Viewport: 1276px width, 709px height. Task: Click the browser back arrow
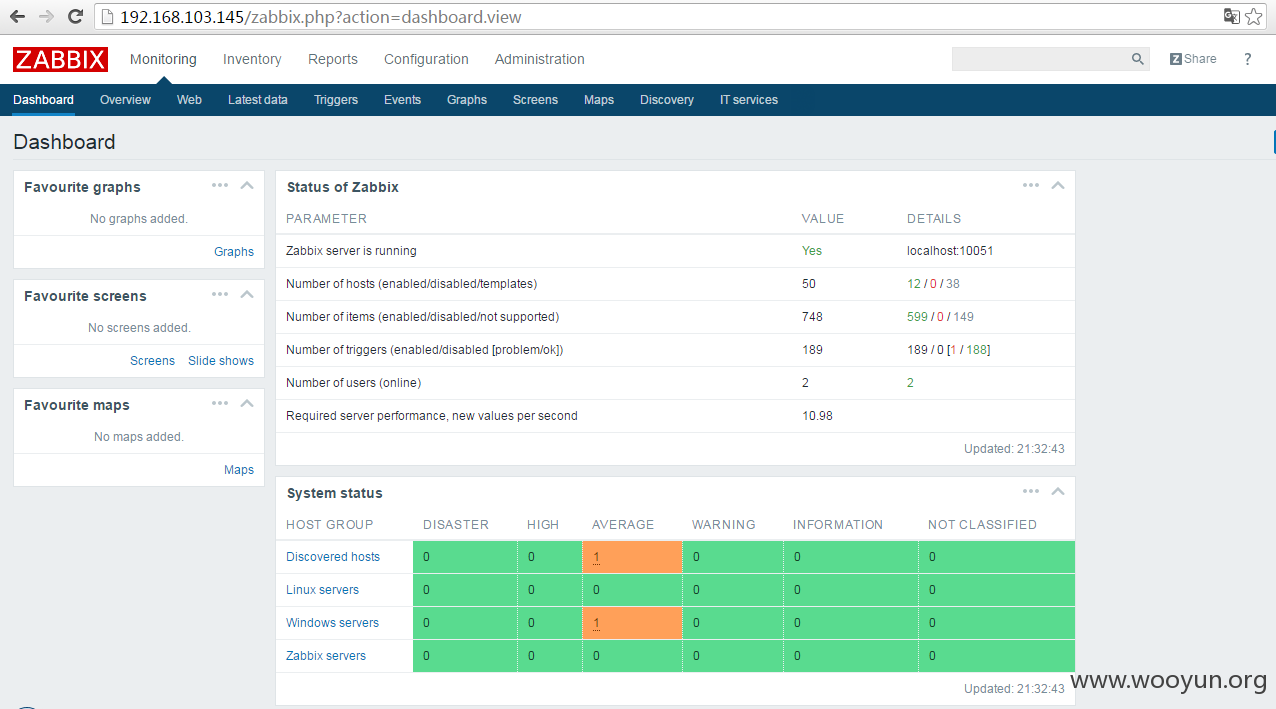18,17
